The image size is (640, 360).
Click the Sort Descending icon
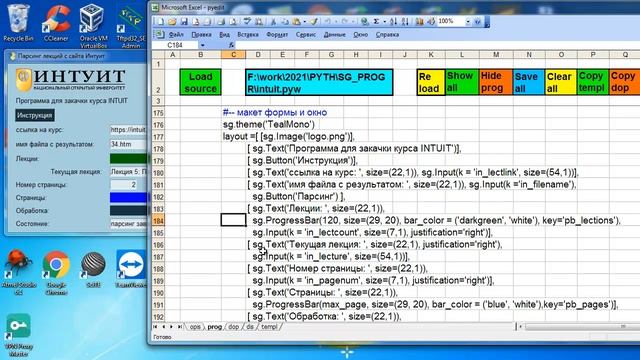pyautogui.click(x=404, y=21)
